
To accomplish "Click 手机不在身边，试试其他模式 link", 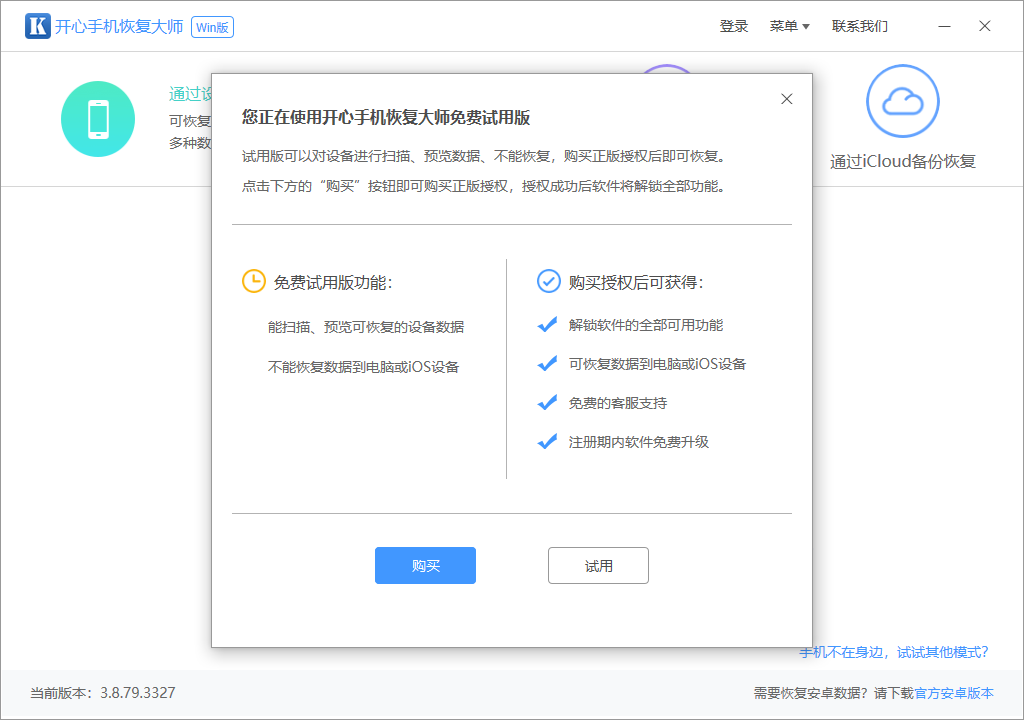I will [893, 651].
